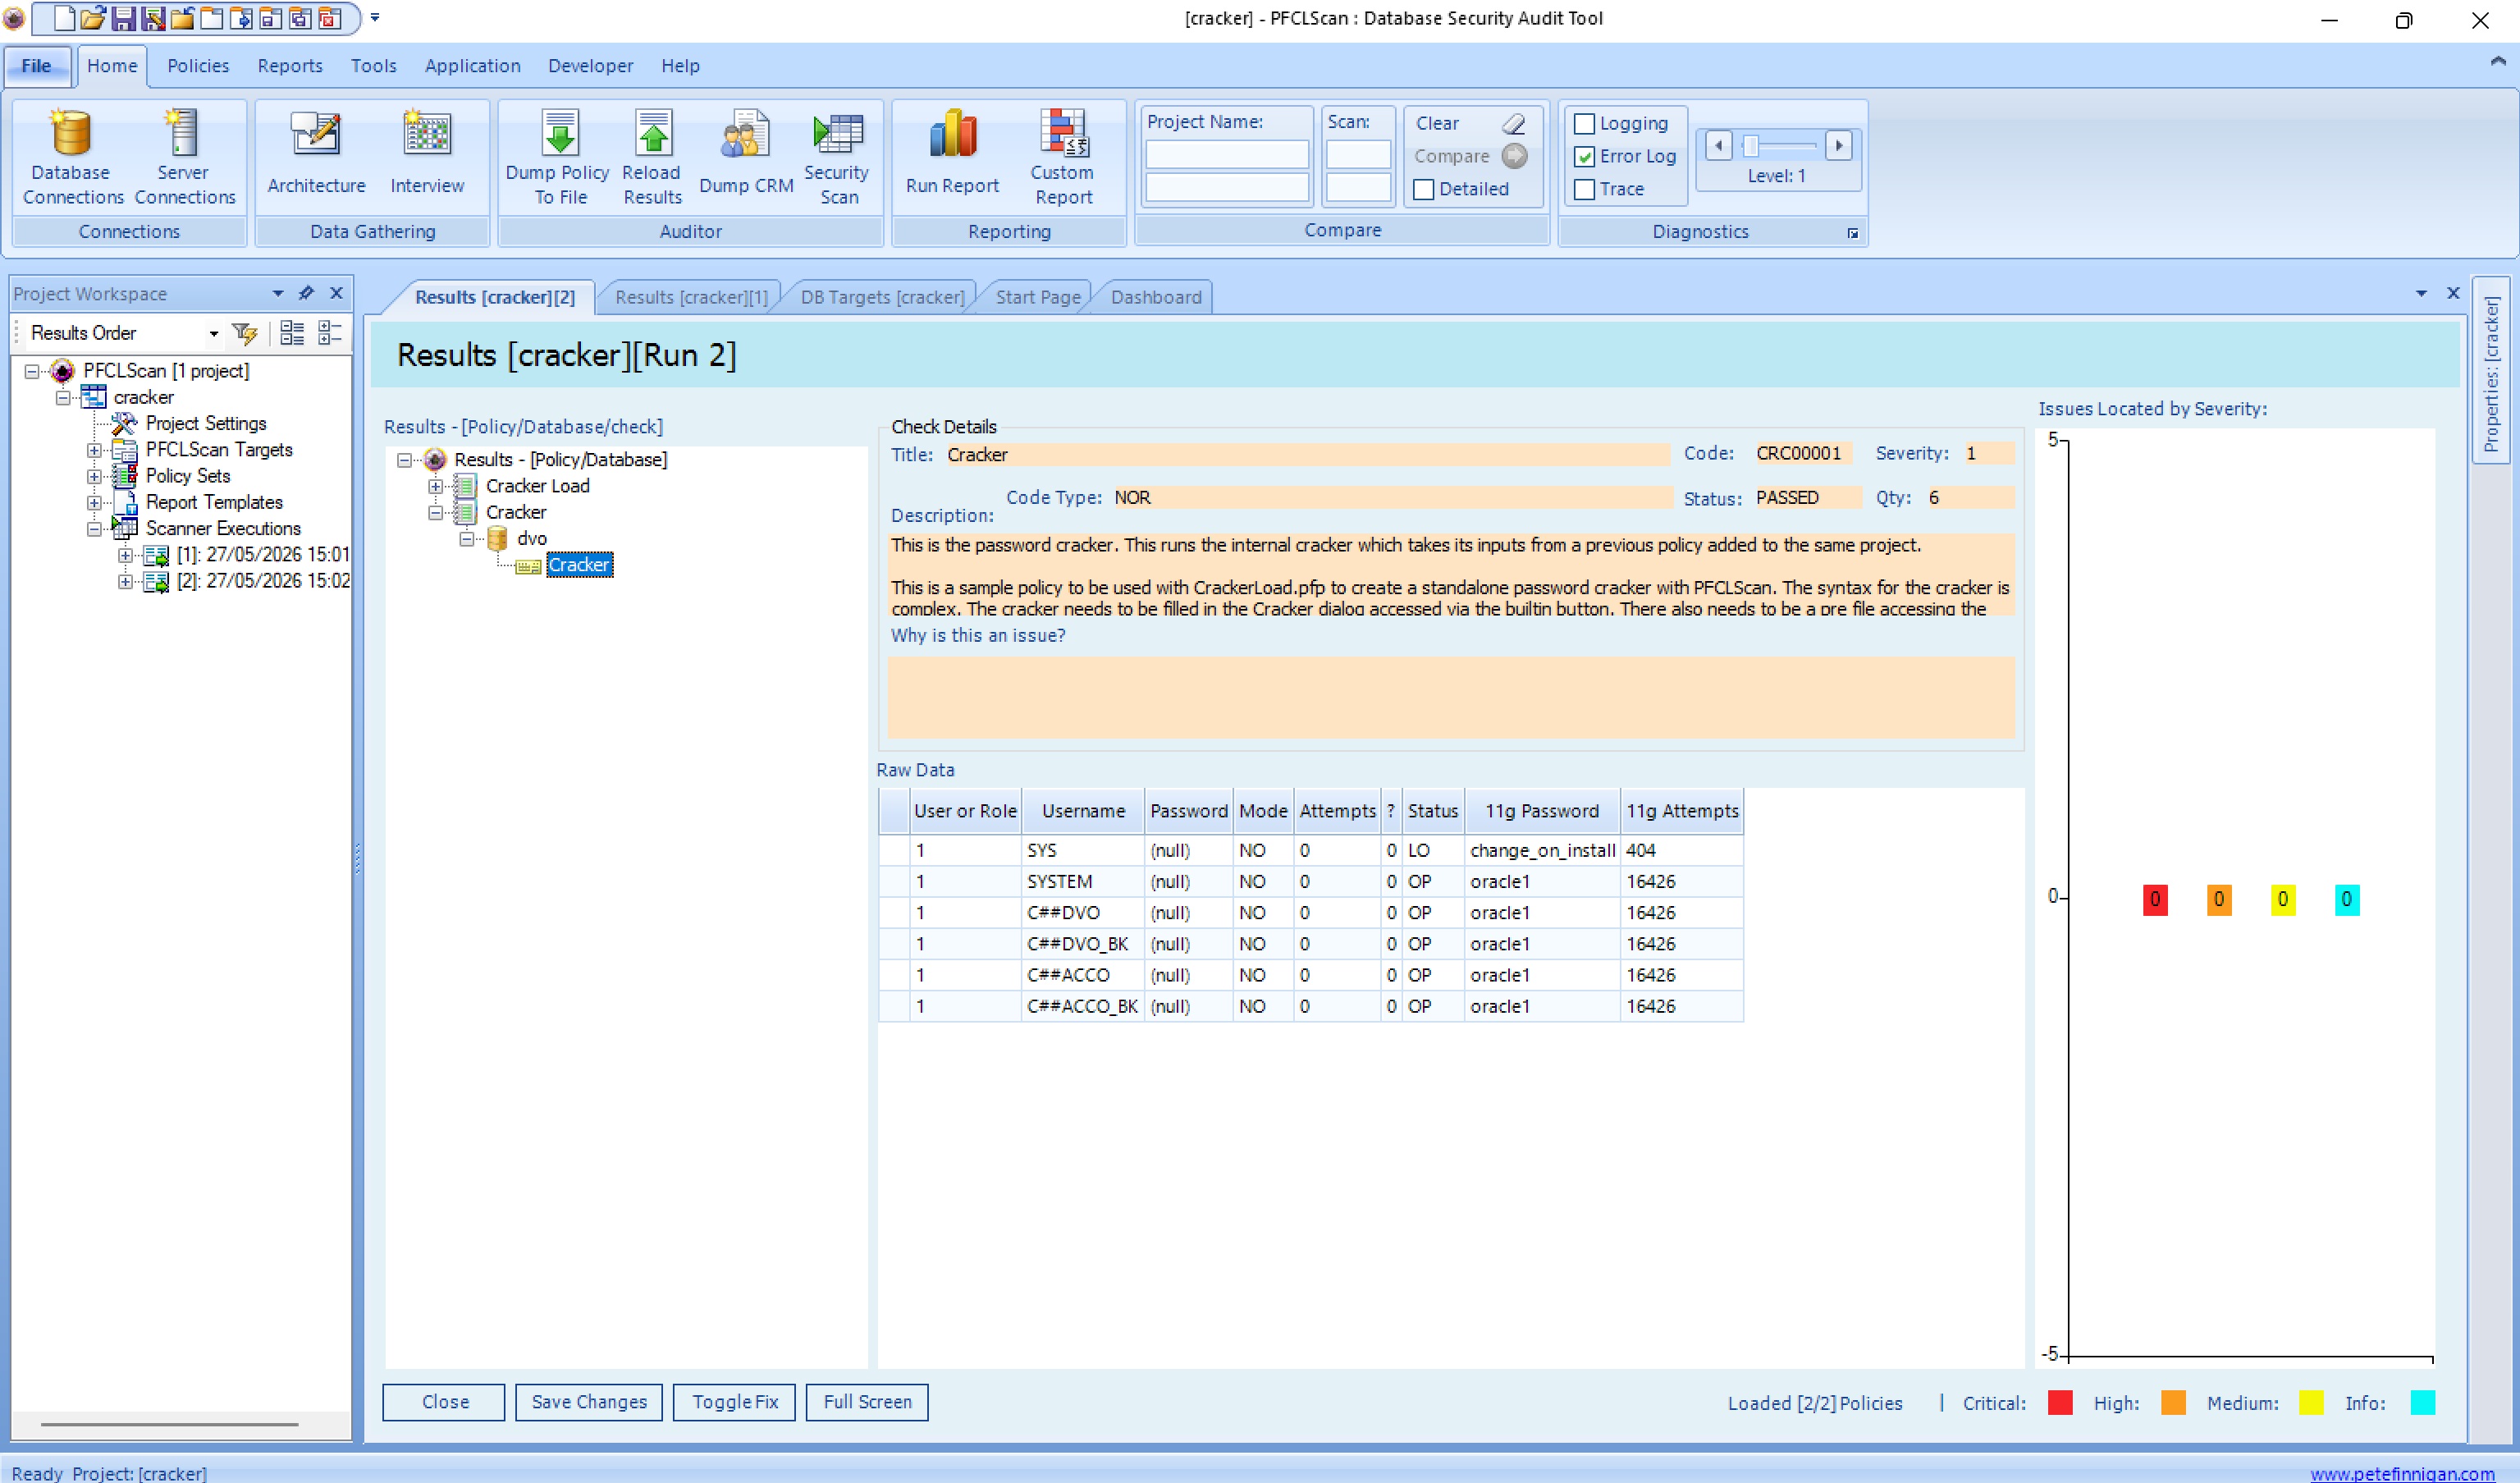2520x1483 pixels.
Task: Click the diagnostics level slider thumb
Action: point(1750,146)
